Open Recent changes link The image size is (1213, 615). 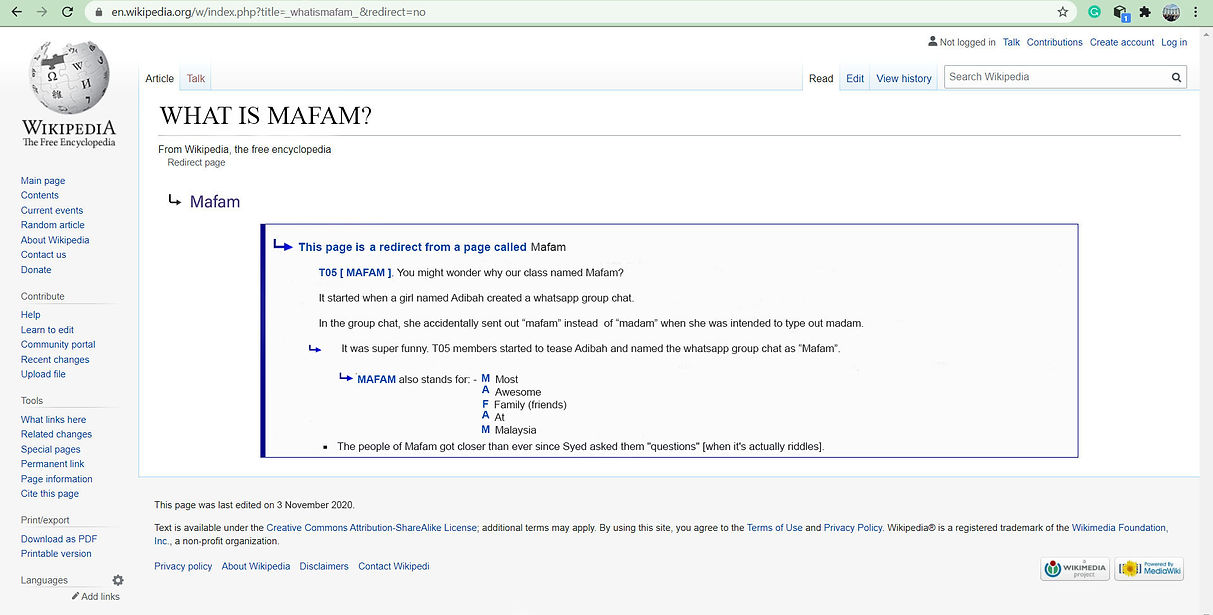55,359
